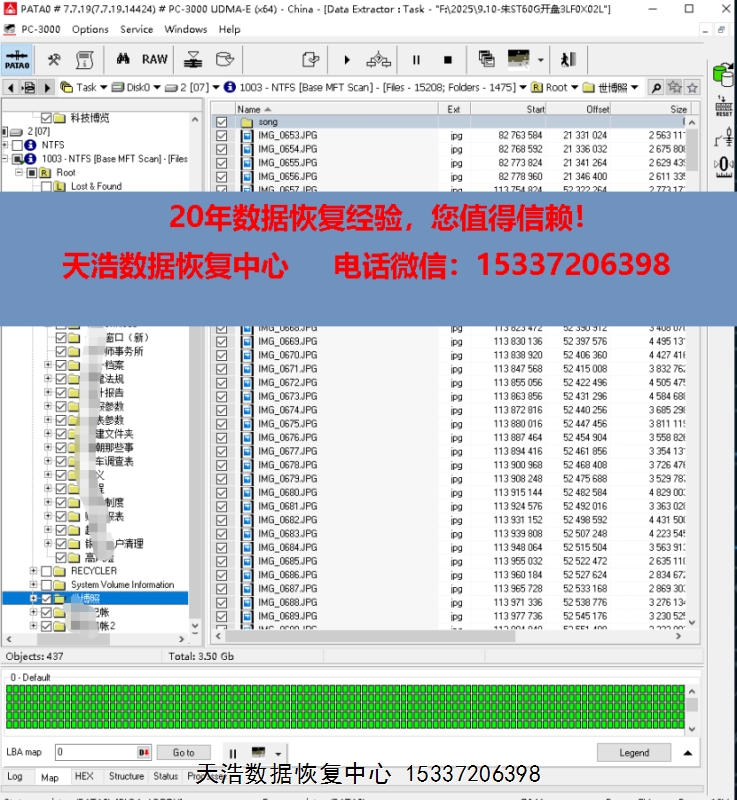Switch to the HEX tab

84,776
